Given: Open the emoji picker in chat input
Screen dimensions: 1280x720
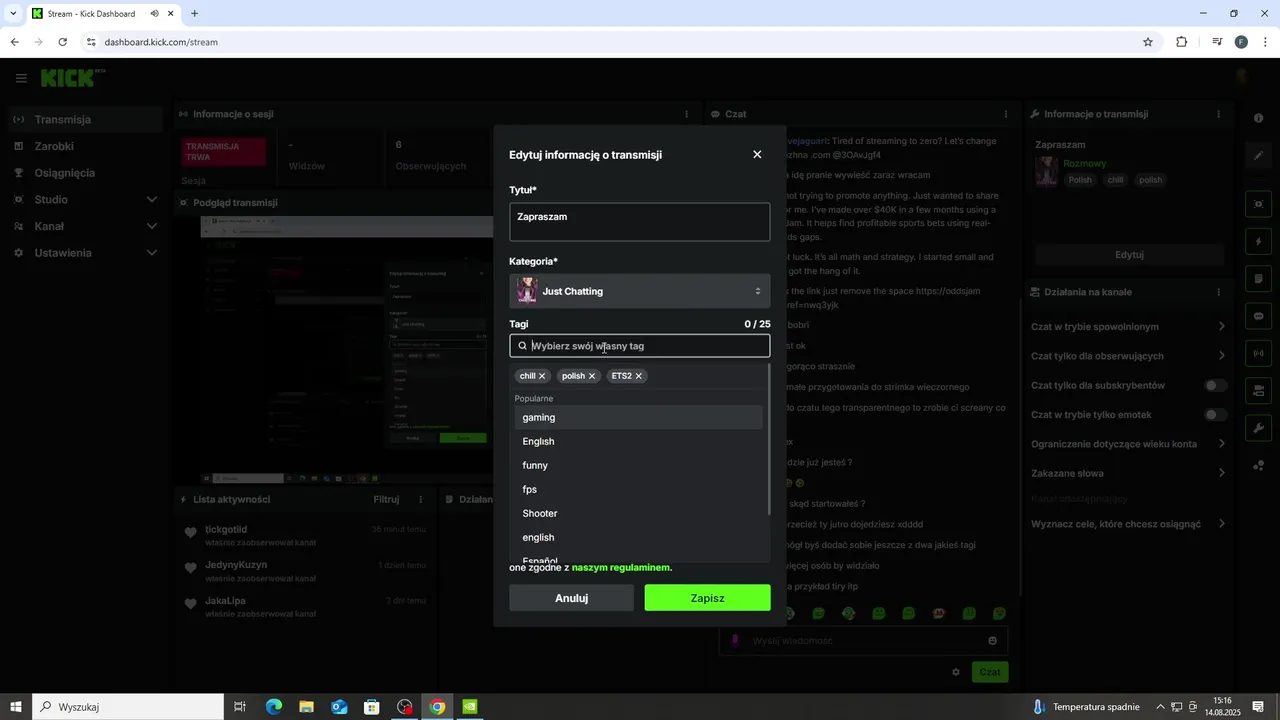Looking at the screenshot, I should pos(992,641).
